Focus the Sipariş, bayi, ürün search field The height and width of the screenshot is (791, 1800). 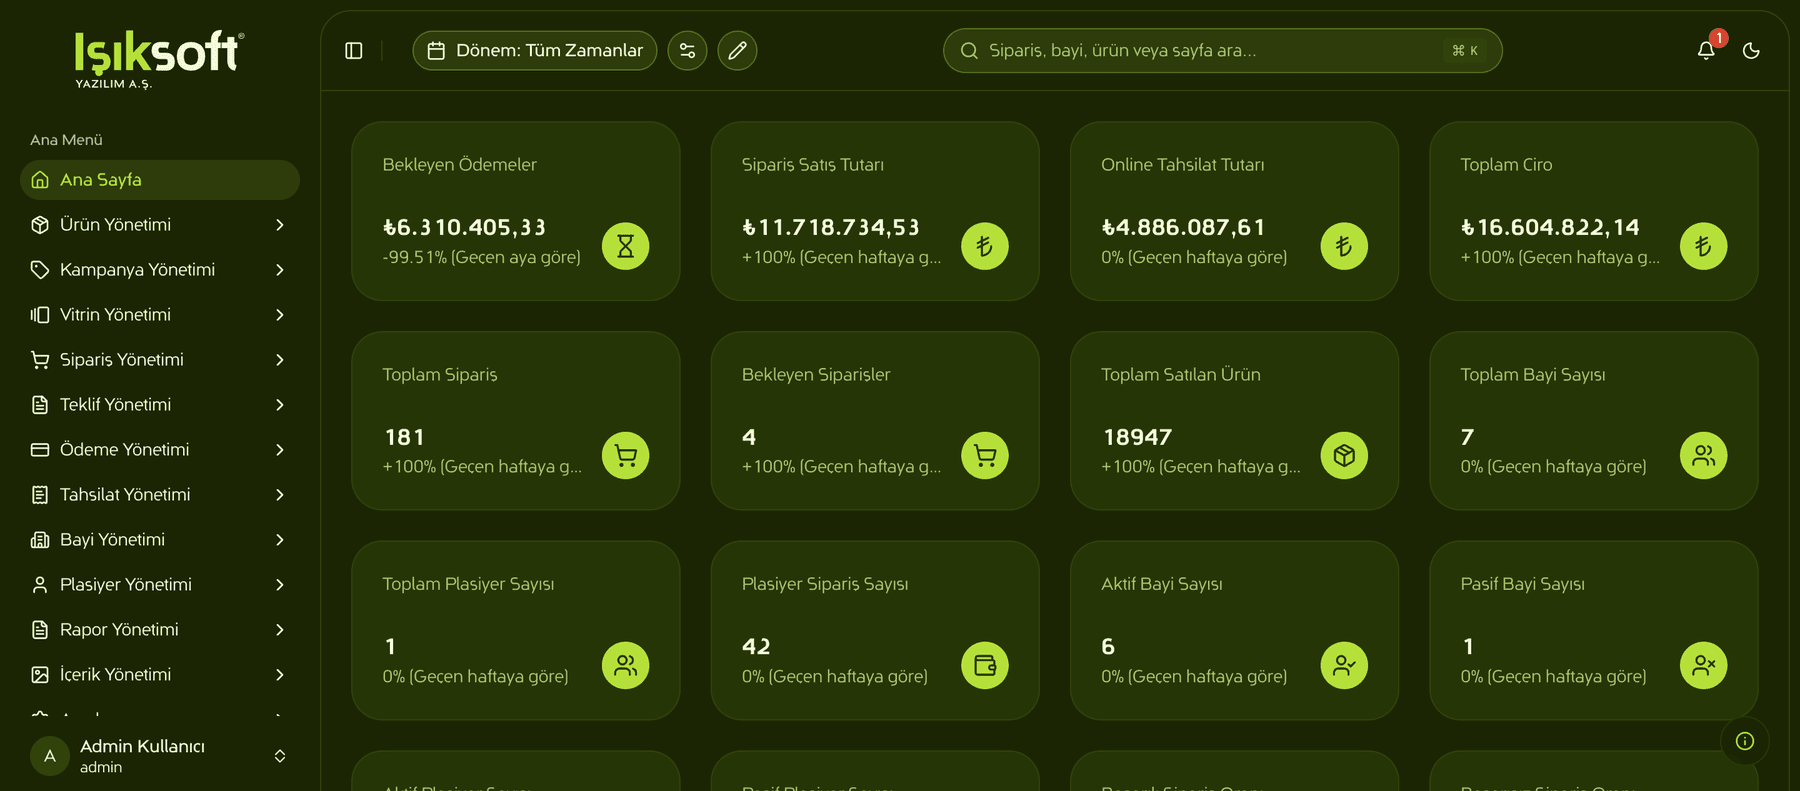tap(1222, 51)
